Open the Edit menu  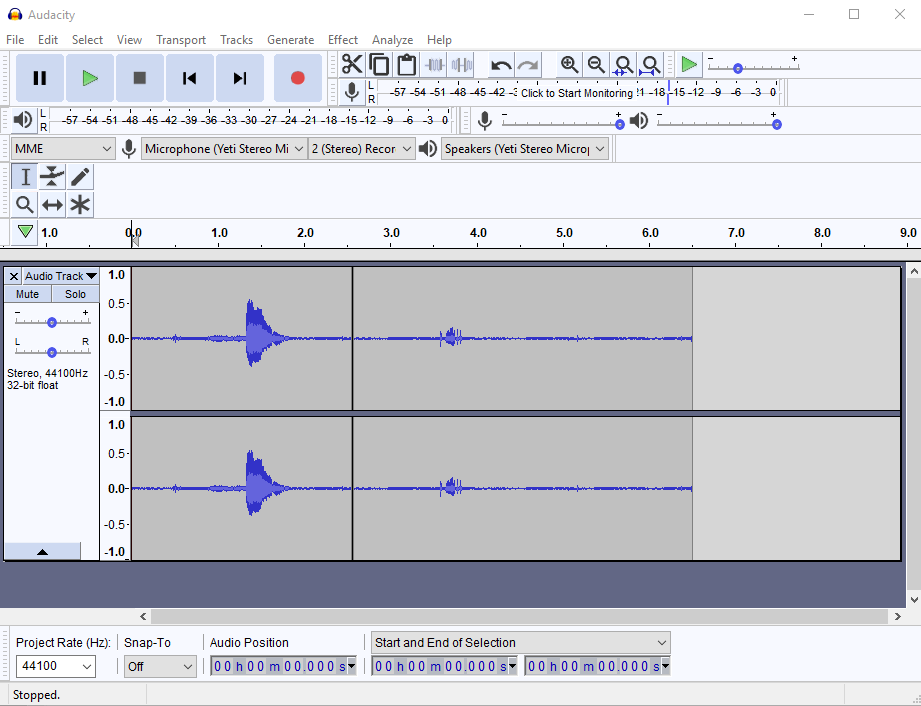click(48, 39)
